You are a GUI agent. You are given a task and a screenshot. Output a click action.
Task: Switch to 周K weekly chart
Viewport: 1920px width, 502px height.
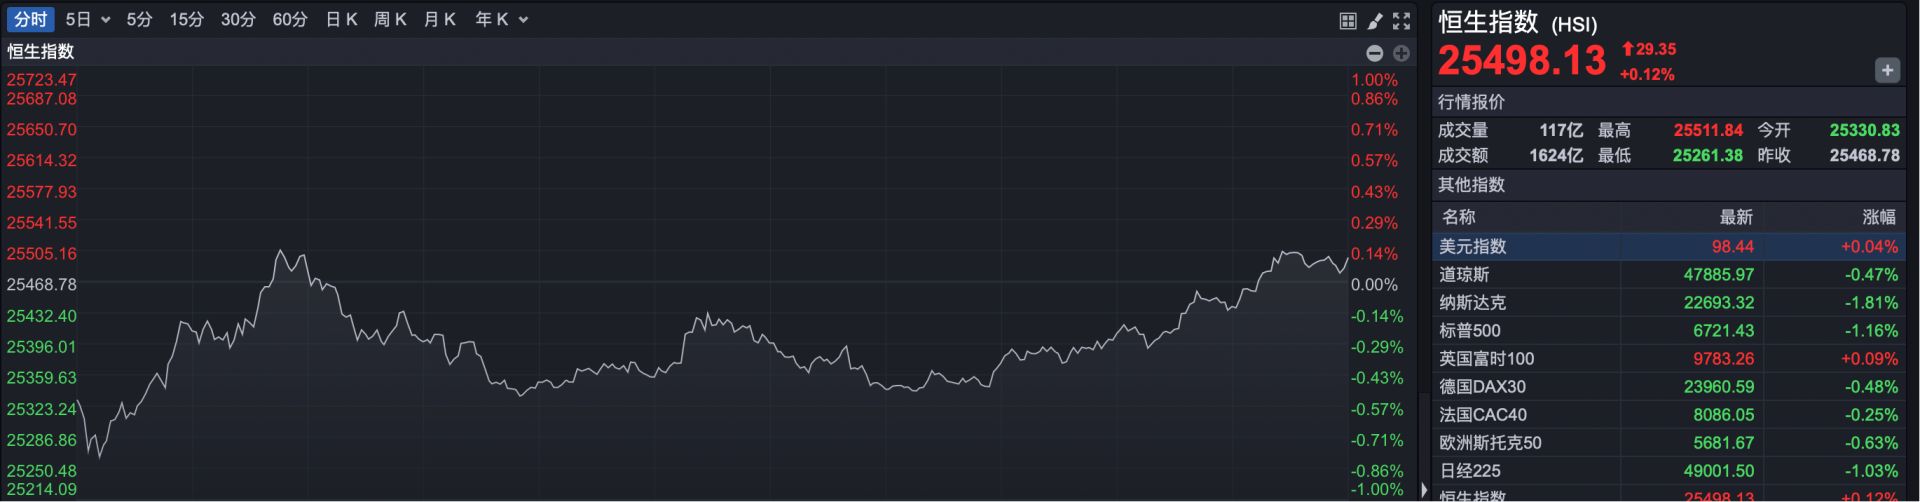(x=390, y=19)
